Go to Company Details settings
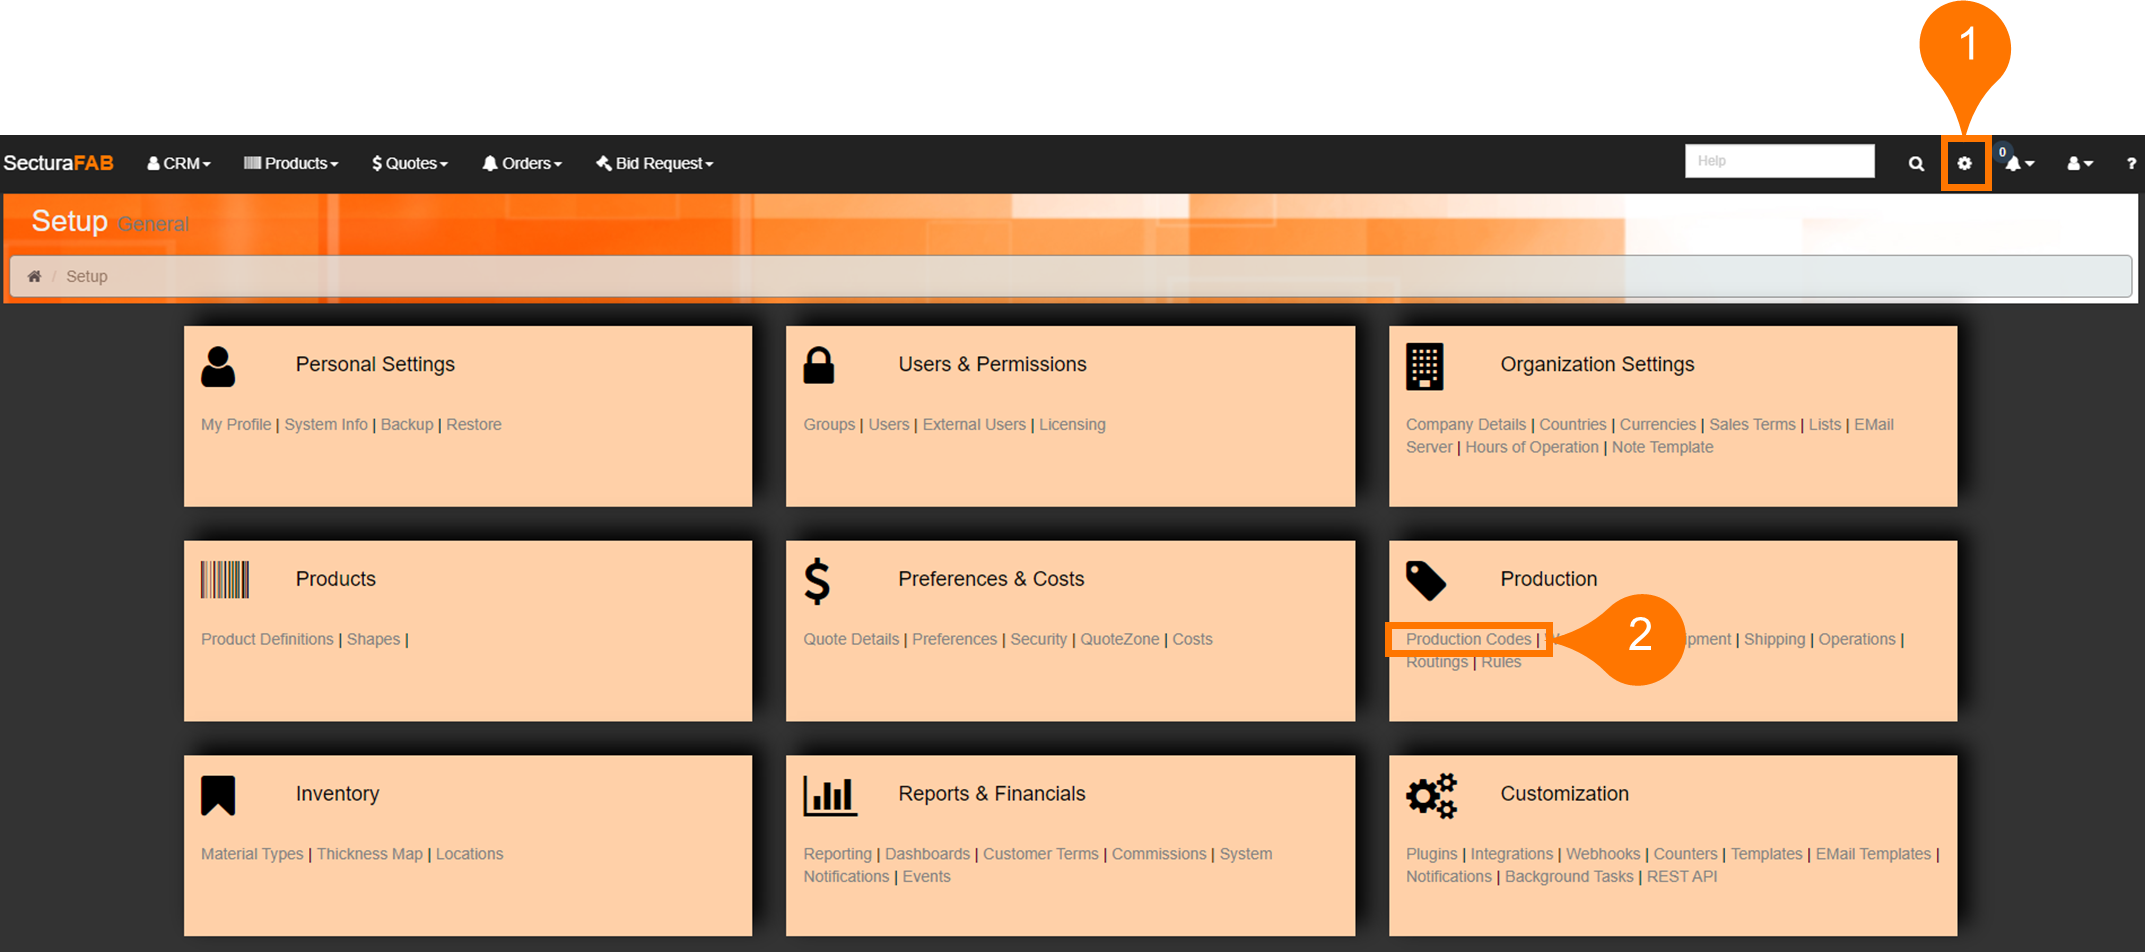2145x952 pixels. pyautogui.click(x=1465, y=424)
